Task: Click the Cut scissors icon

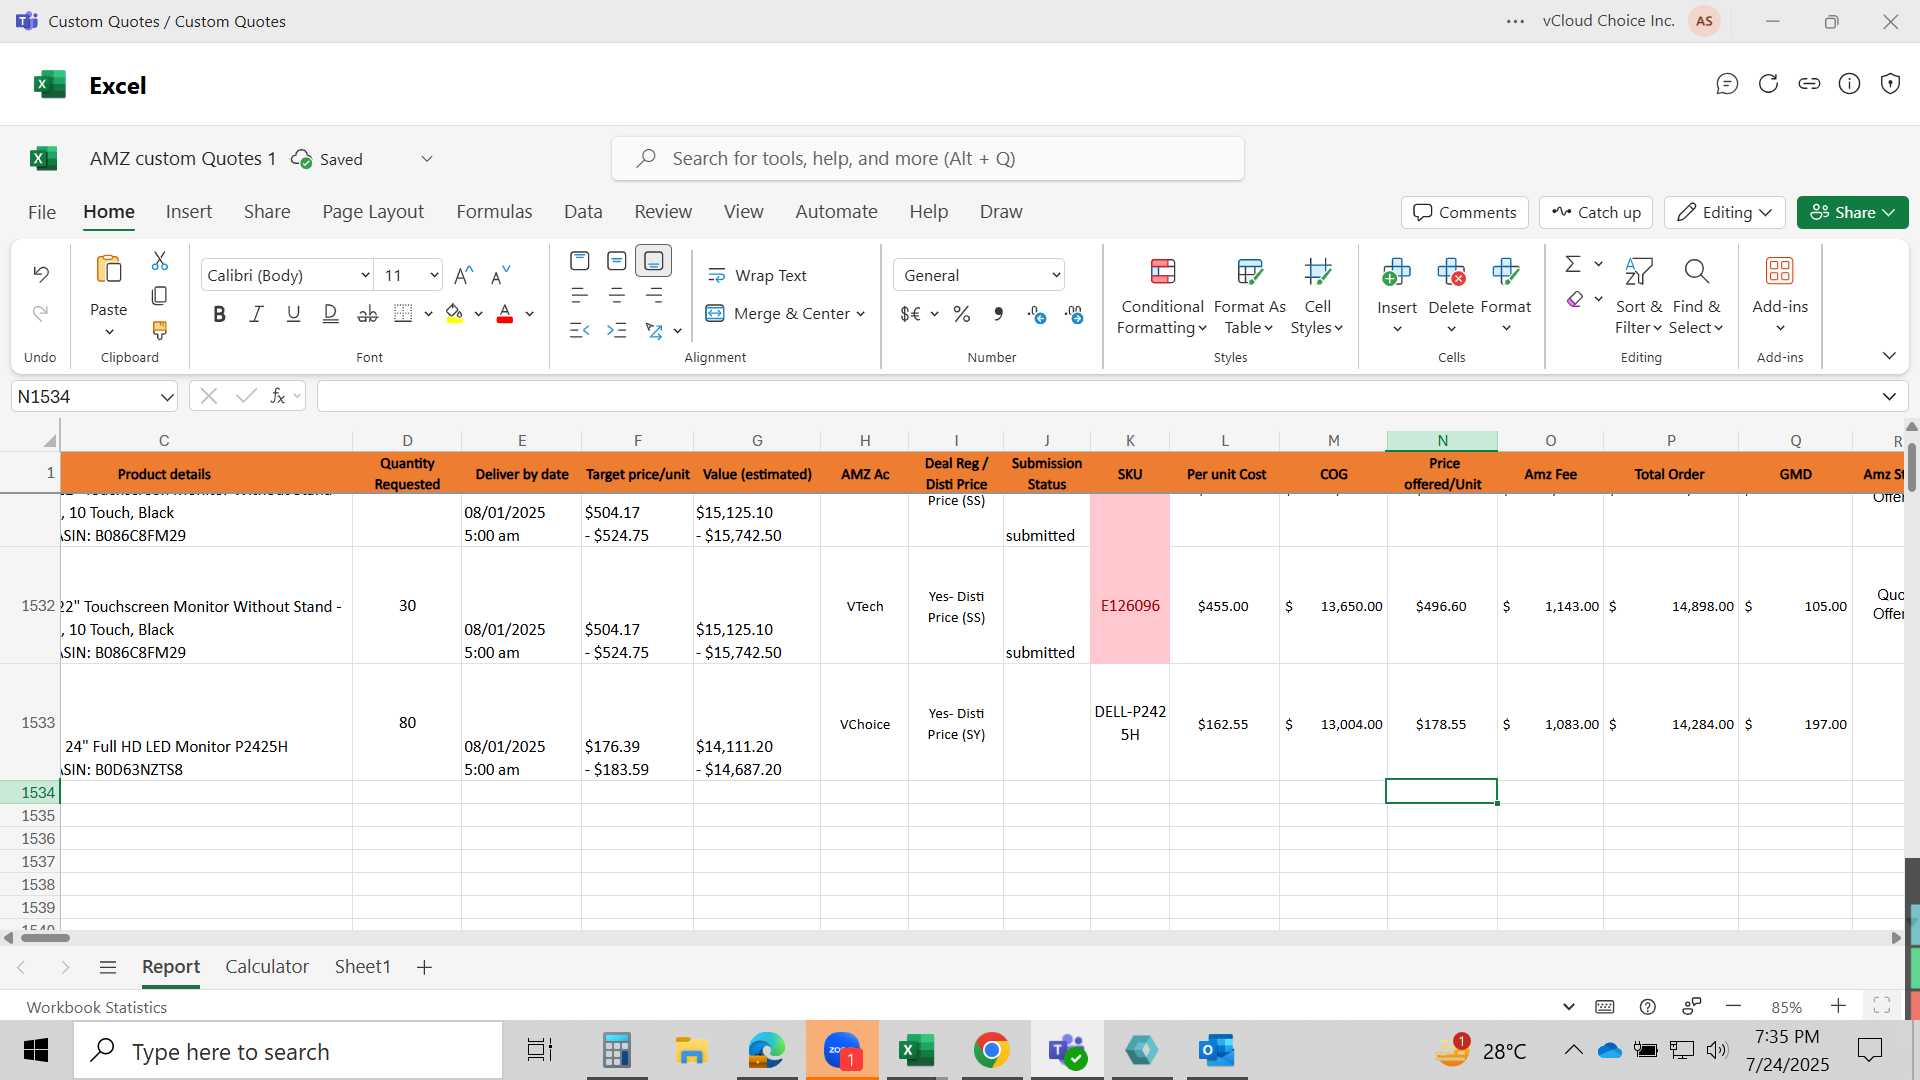Action: pos(160,261)
